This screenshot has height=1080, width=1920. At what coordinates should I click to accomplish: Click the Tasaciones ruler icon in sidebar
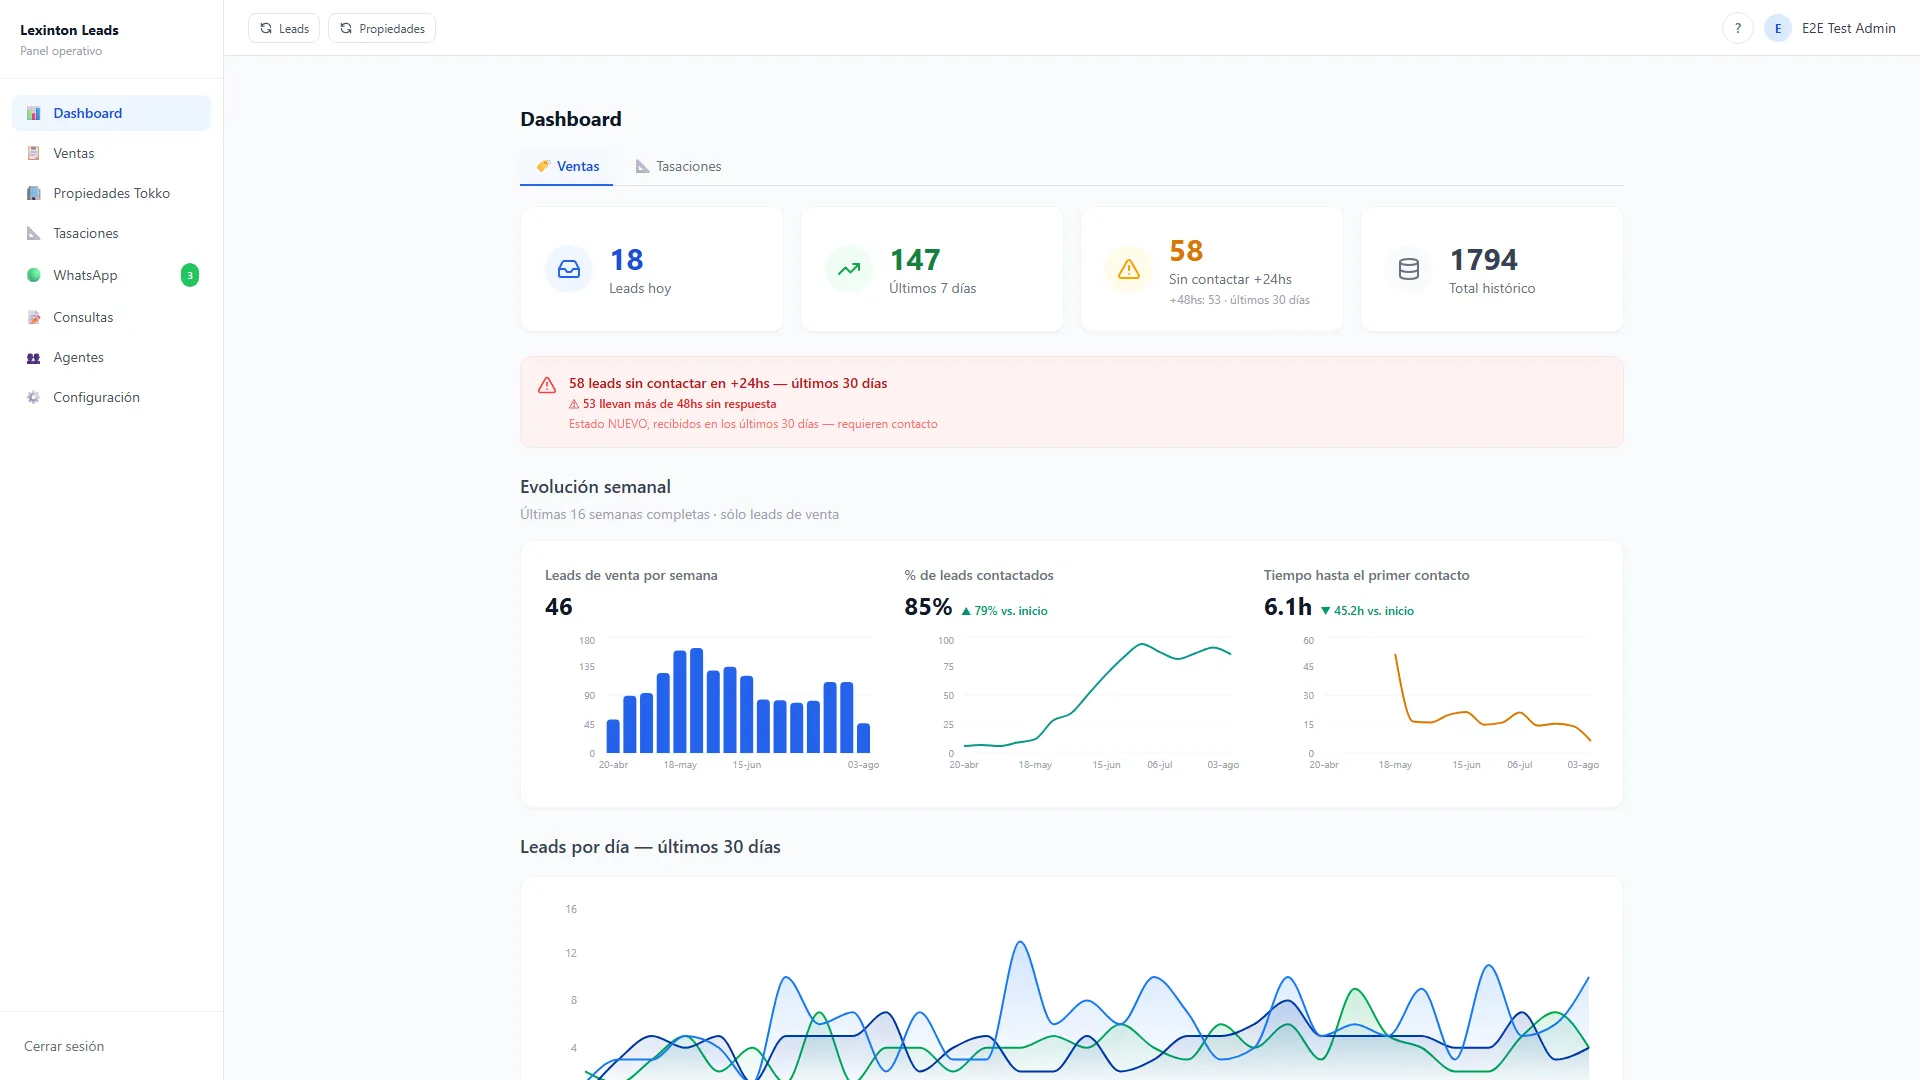click(34, 233)
